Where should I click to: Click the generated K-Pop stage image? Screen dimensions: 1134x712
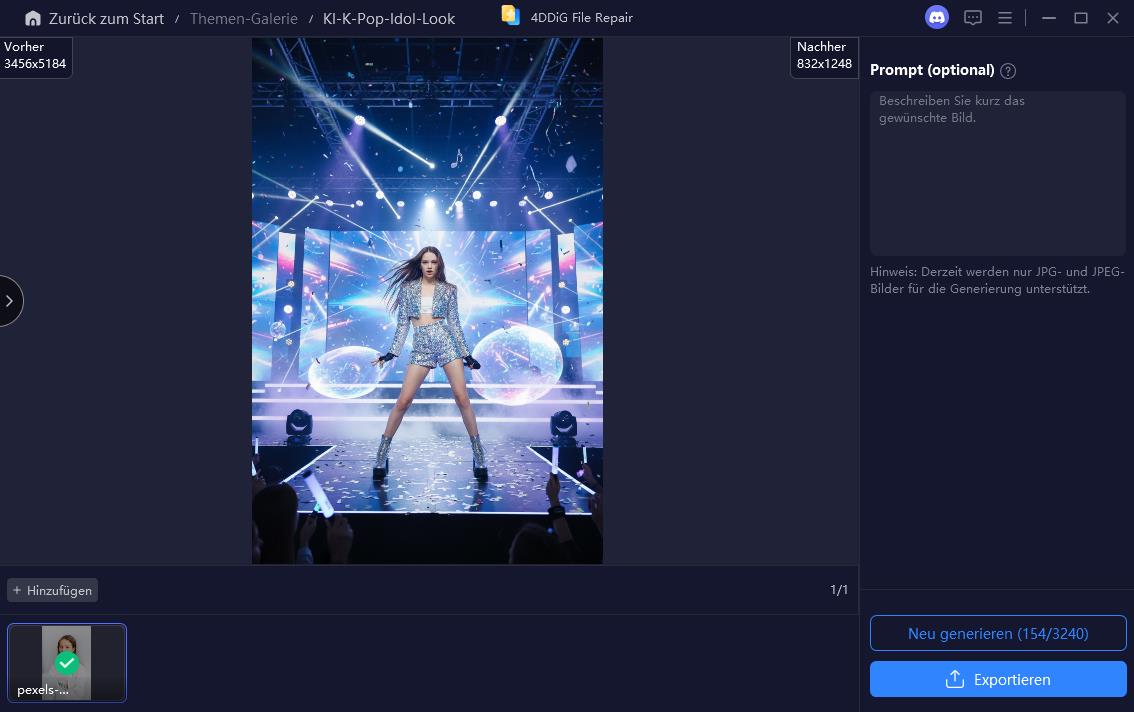pos(427,301)
